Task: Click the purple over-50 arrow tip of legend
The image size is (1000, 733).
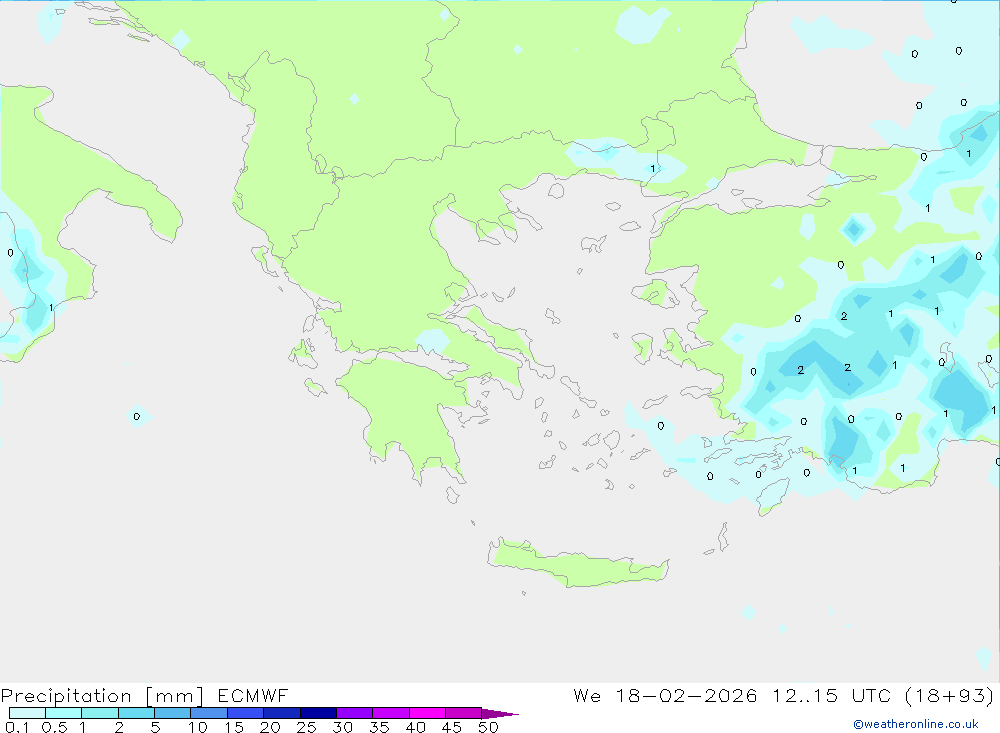Action: [x=500, y=713]
